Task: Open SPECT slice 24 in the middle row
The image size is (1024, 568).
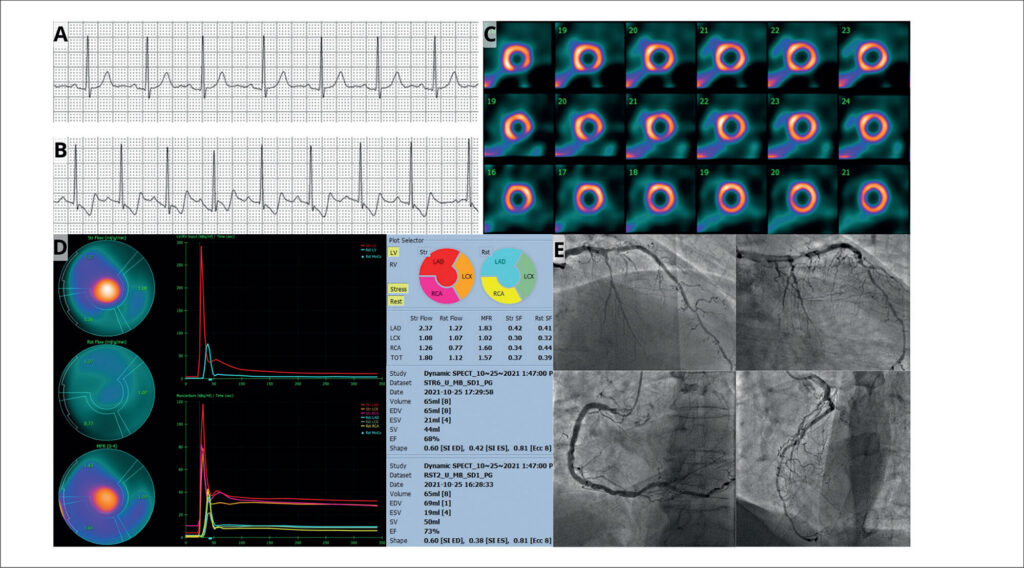Action: pos(873,126)
